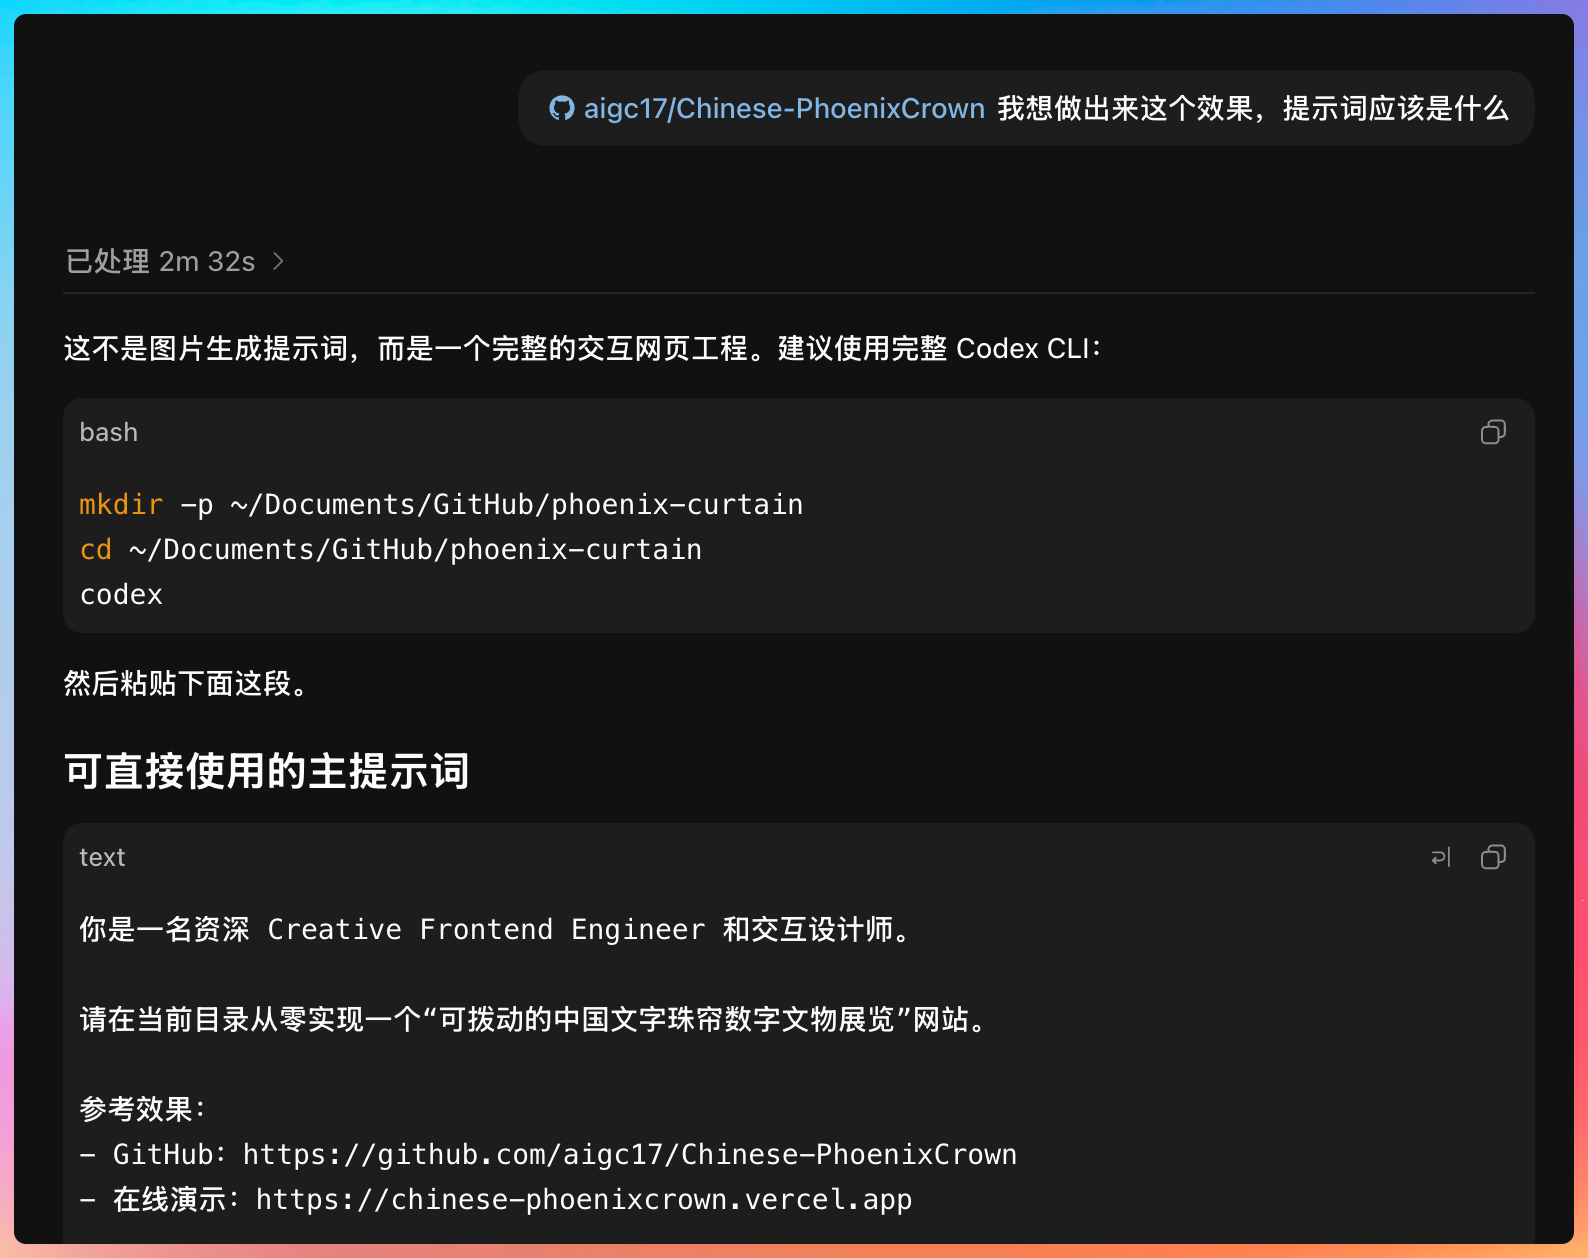
Task: Expand the 已处理 2m 32s details chevron
Action: [278, 261]
